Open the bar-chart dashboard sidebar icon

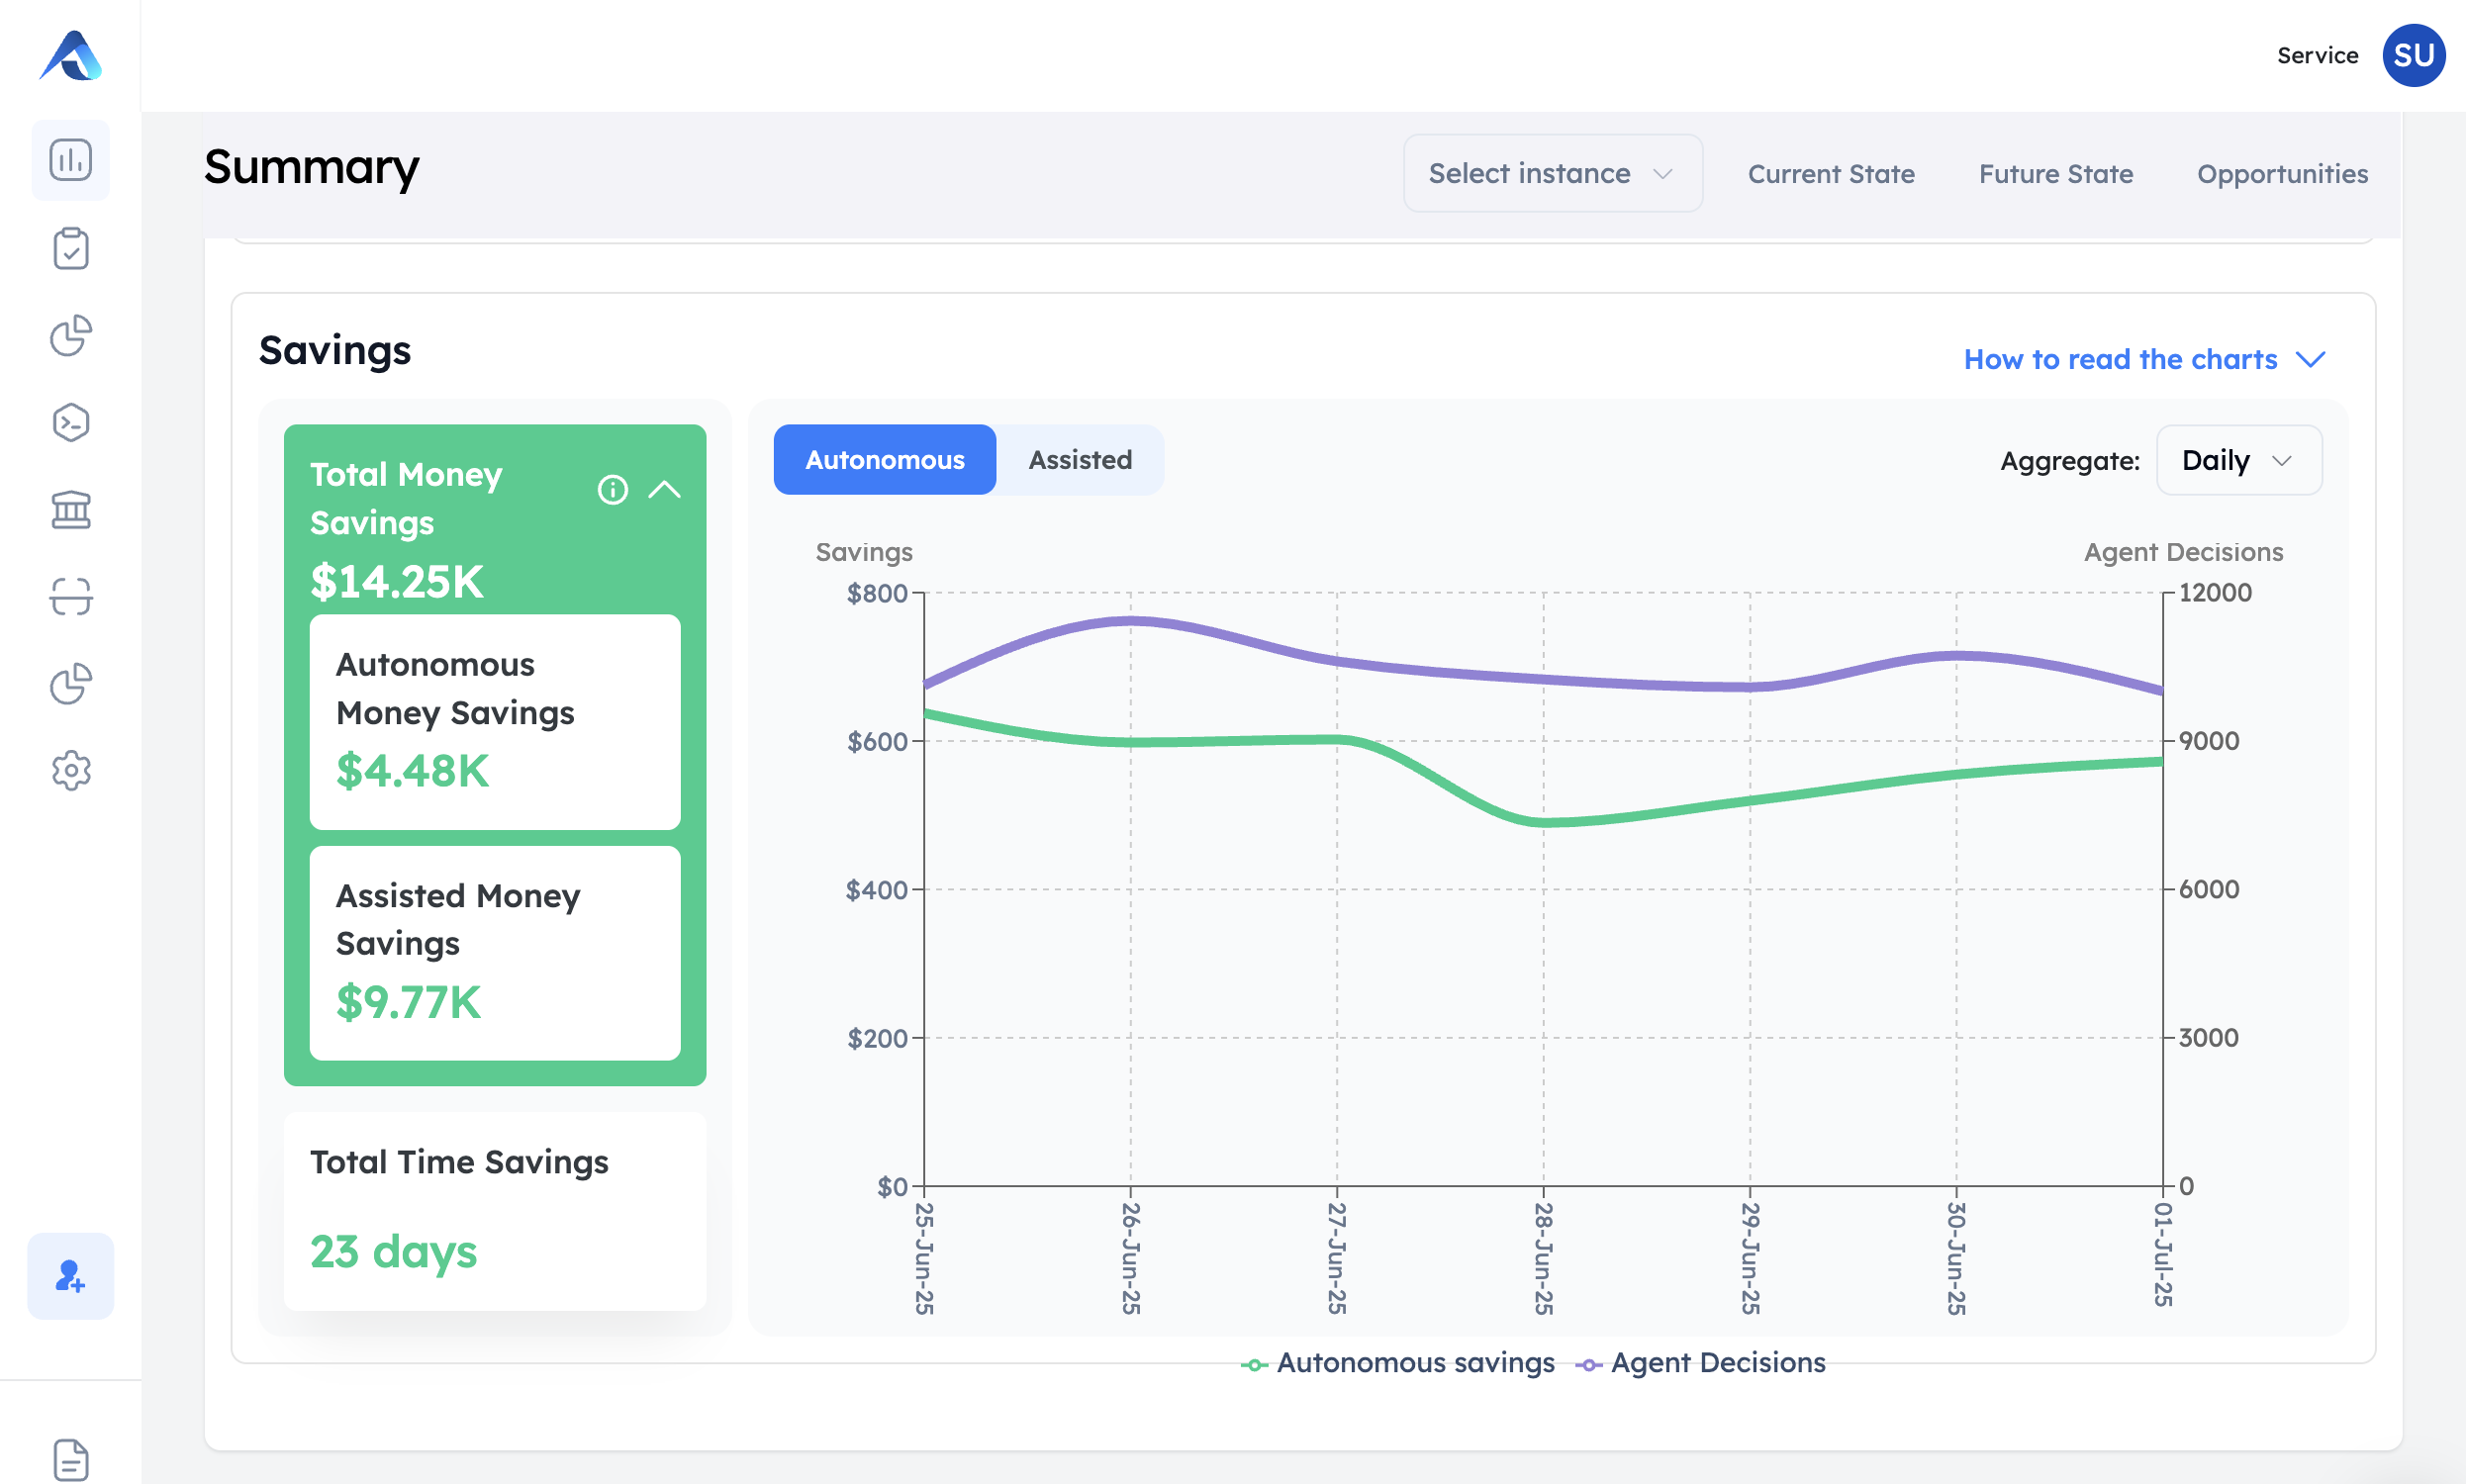[x=71, y=160]
